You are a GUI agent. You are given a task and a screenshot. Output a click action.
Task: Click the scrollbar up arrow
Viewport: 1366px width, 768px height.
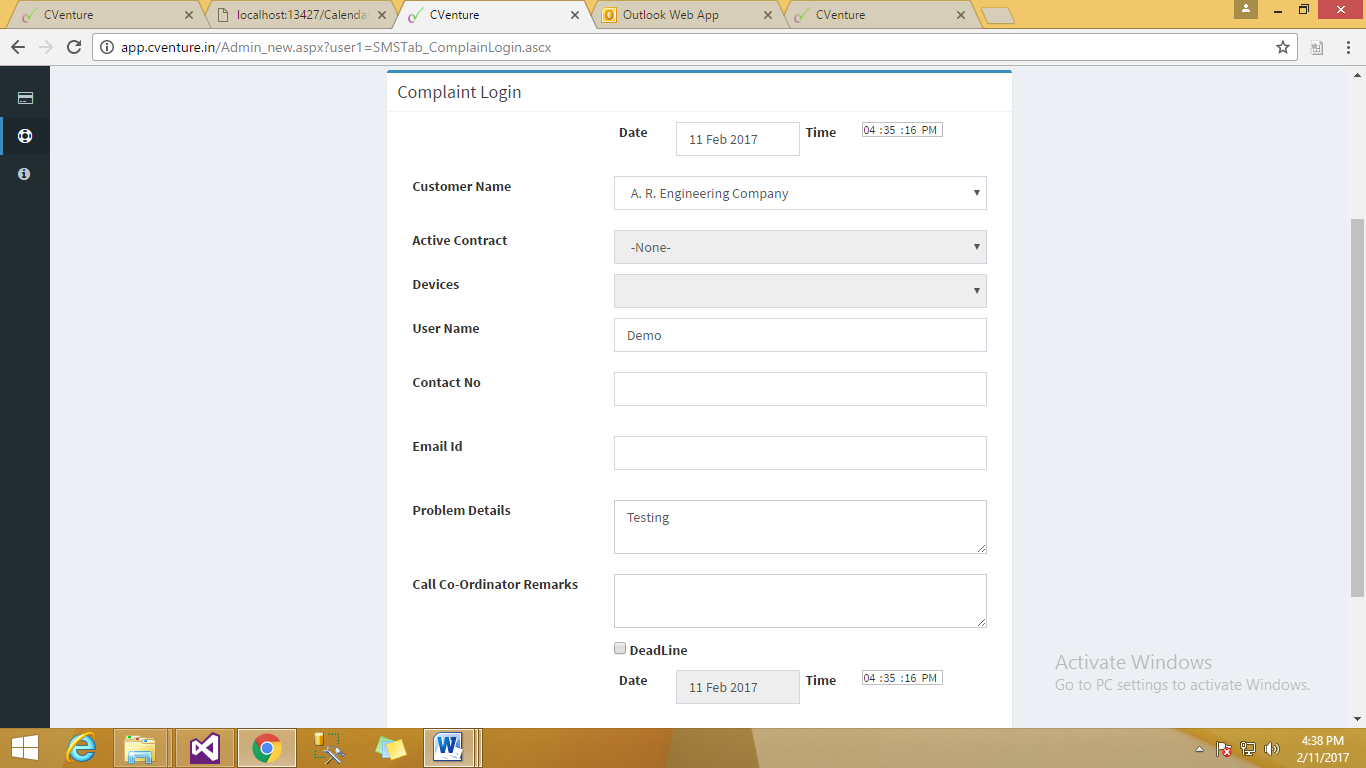(x=1357, y=75)
